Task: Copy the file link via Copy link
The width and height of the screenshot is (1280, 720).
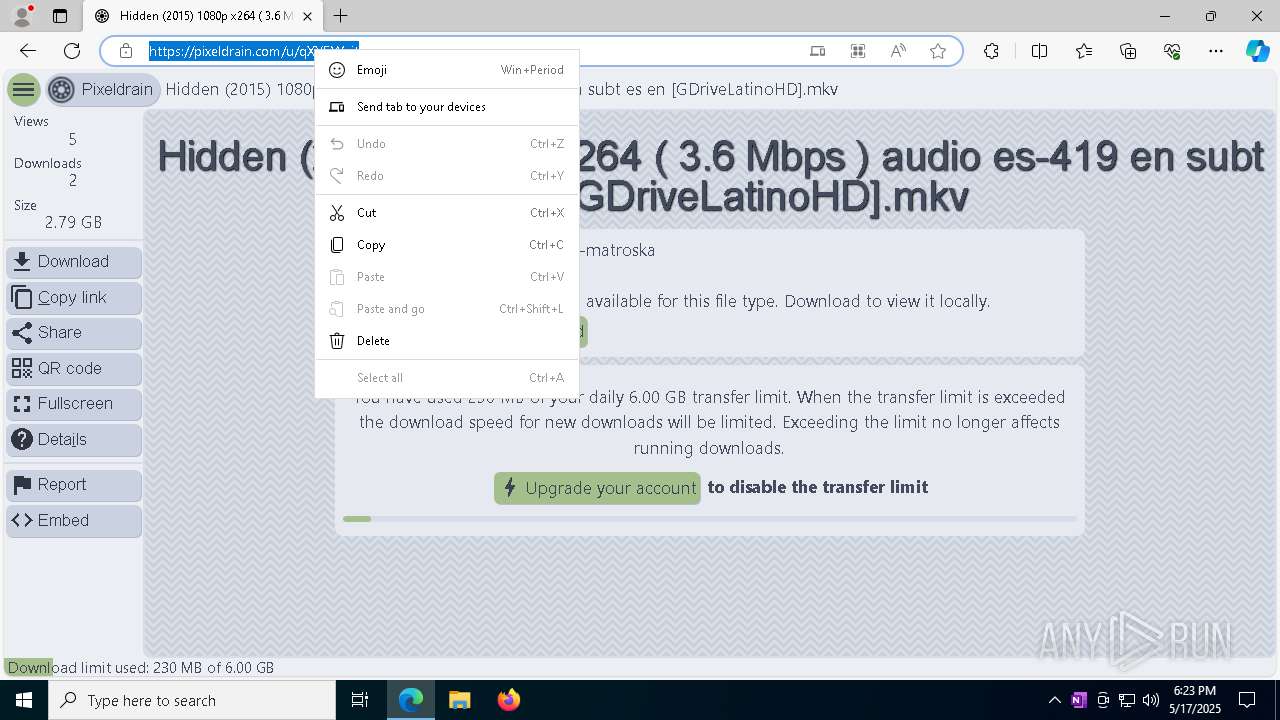Action: 74,298
